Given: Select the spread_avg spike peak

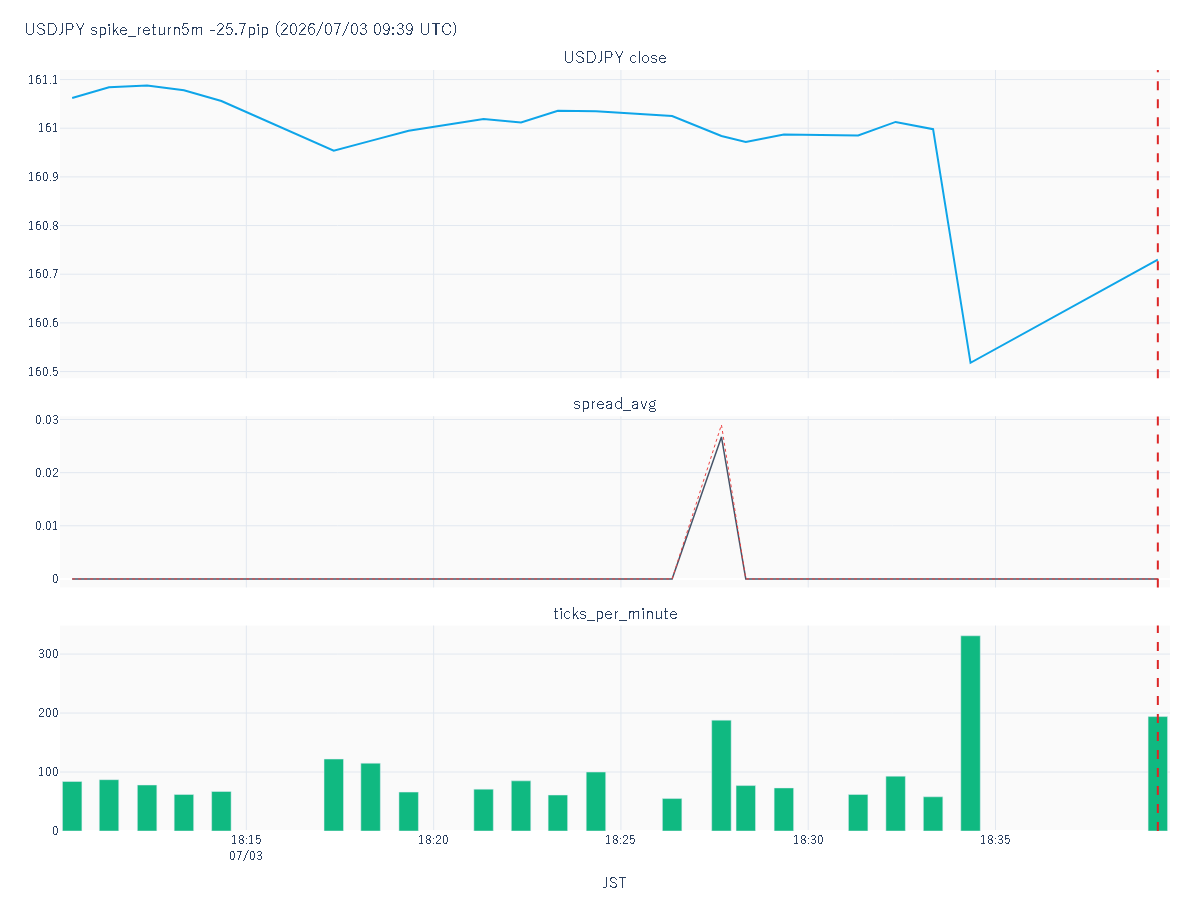Looking at the screenshot, I should click(722, 435).
